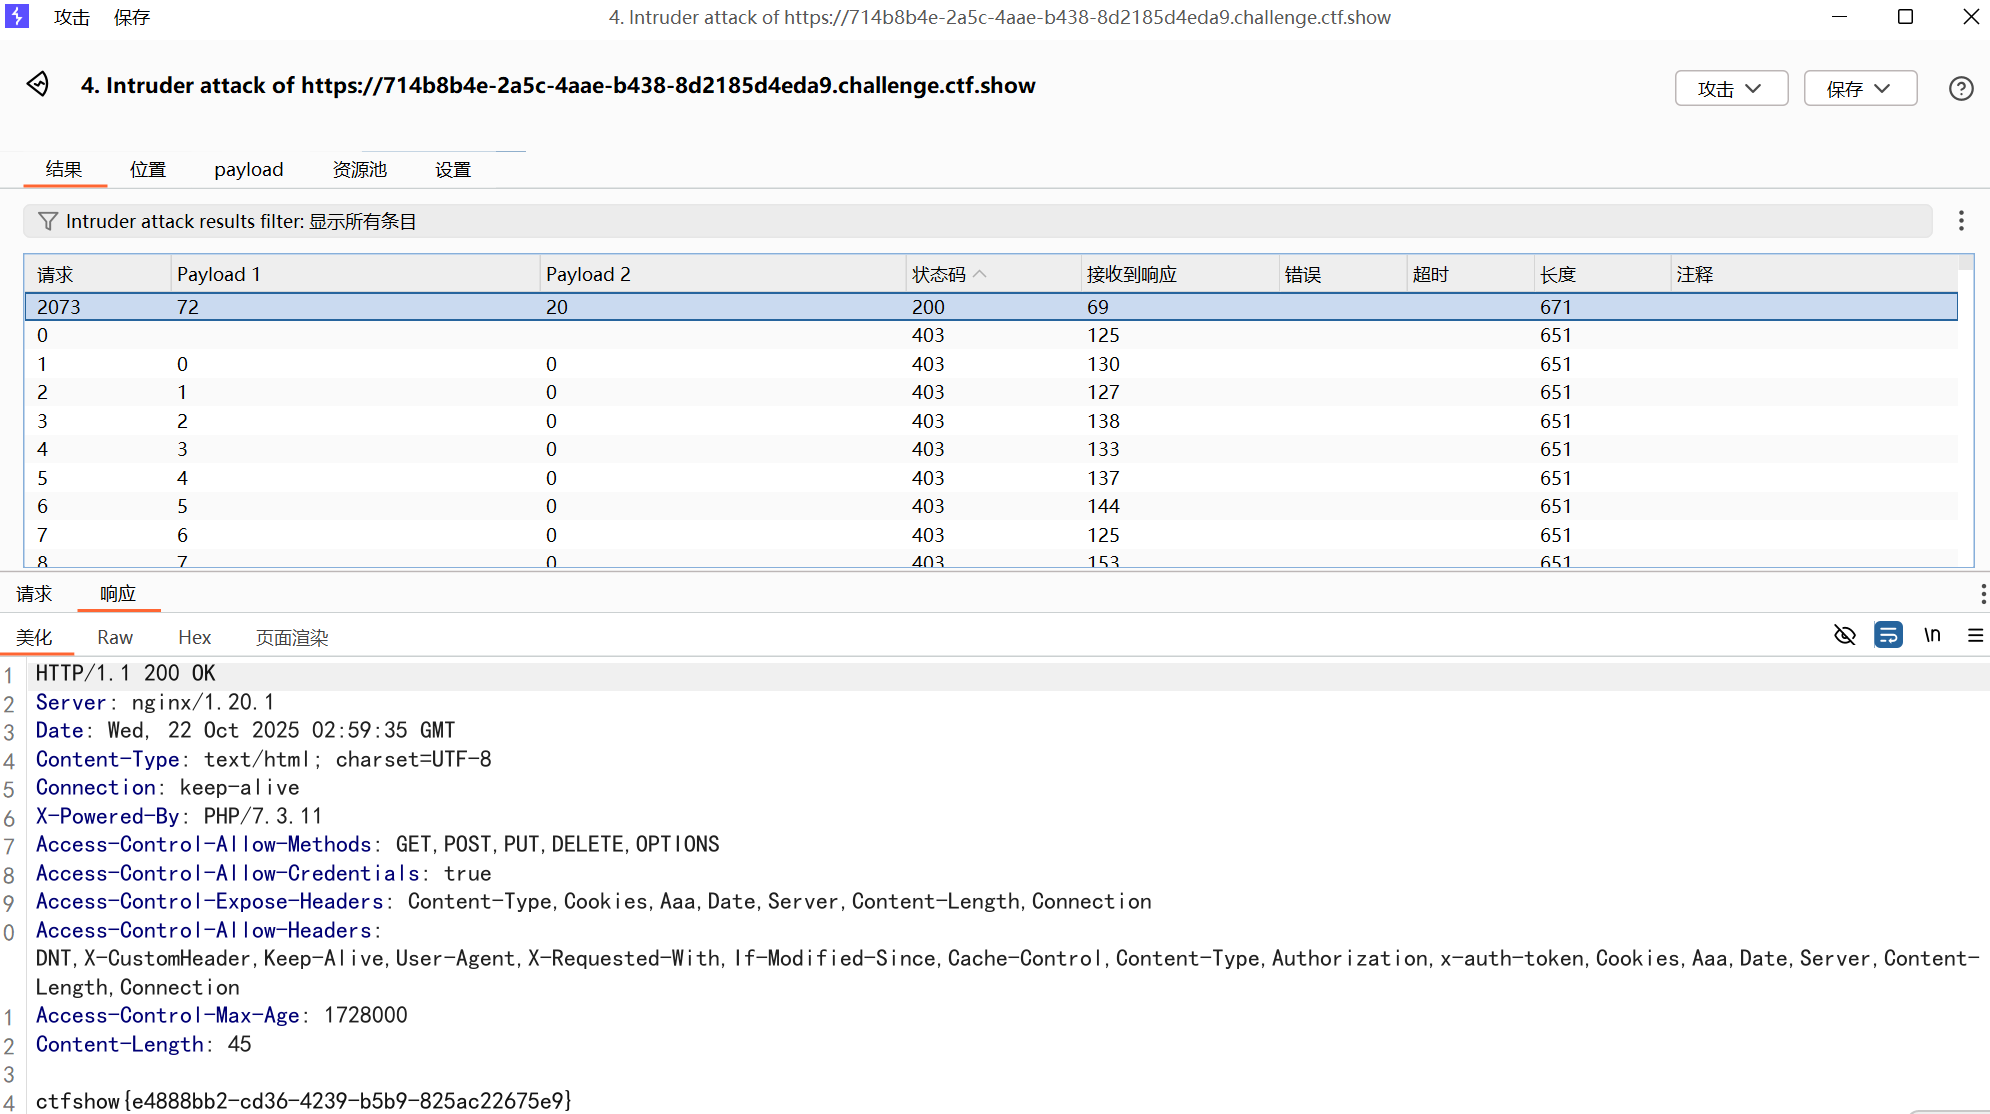Toggle the \n non-printable characters display
This screenshot has height=1114, width=1990.
click(1932, 635)
